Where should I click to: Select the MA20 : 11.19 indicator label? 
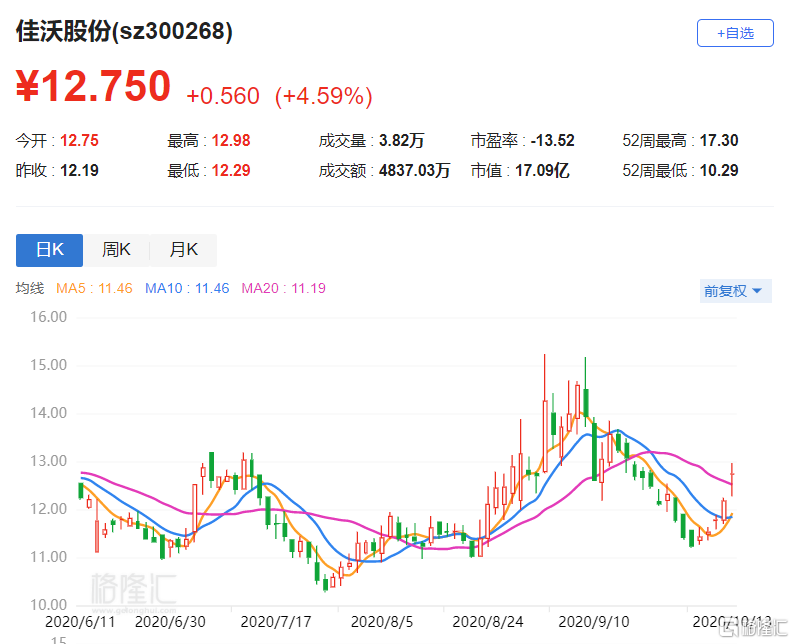[284, 289]
